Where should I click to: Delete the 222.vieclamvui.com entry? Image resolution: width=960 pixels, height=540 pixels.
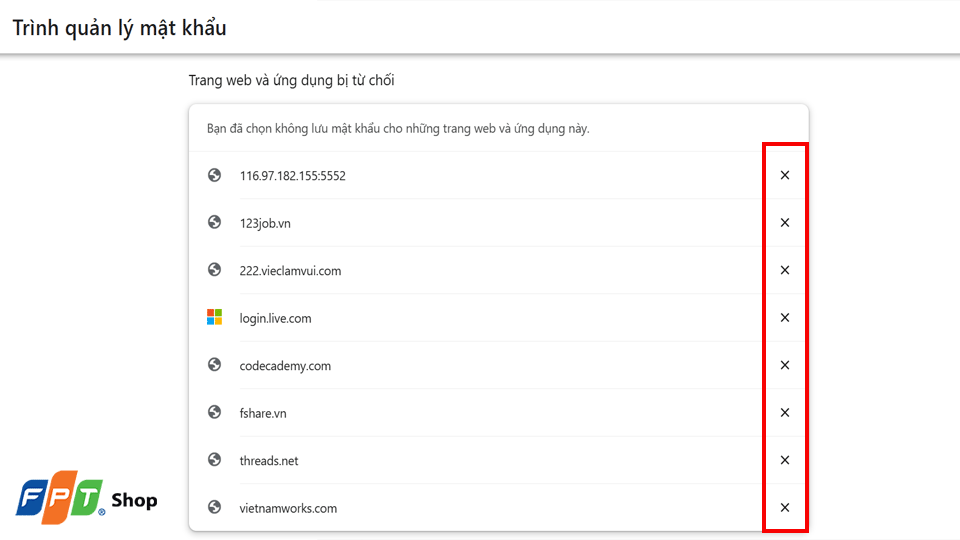tap(785, 270)
